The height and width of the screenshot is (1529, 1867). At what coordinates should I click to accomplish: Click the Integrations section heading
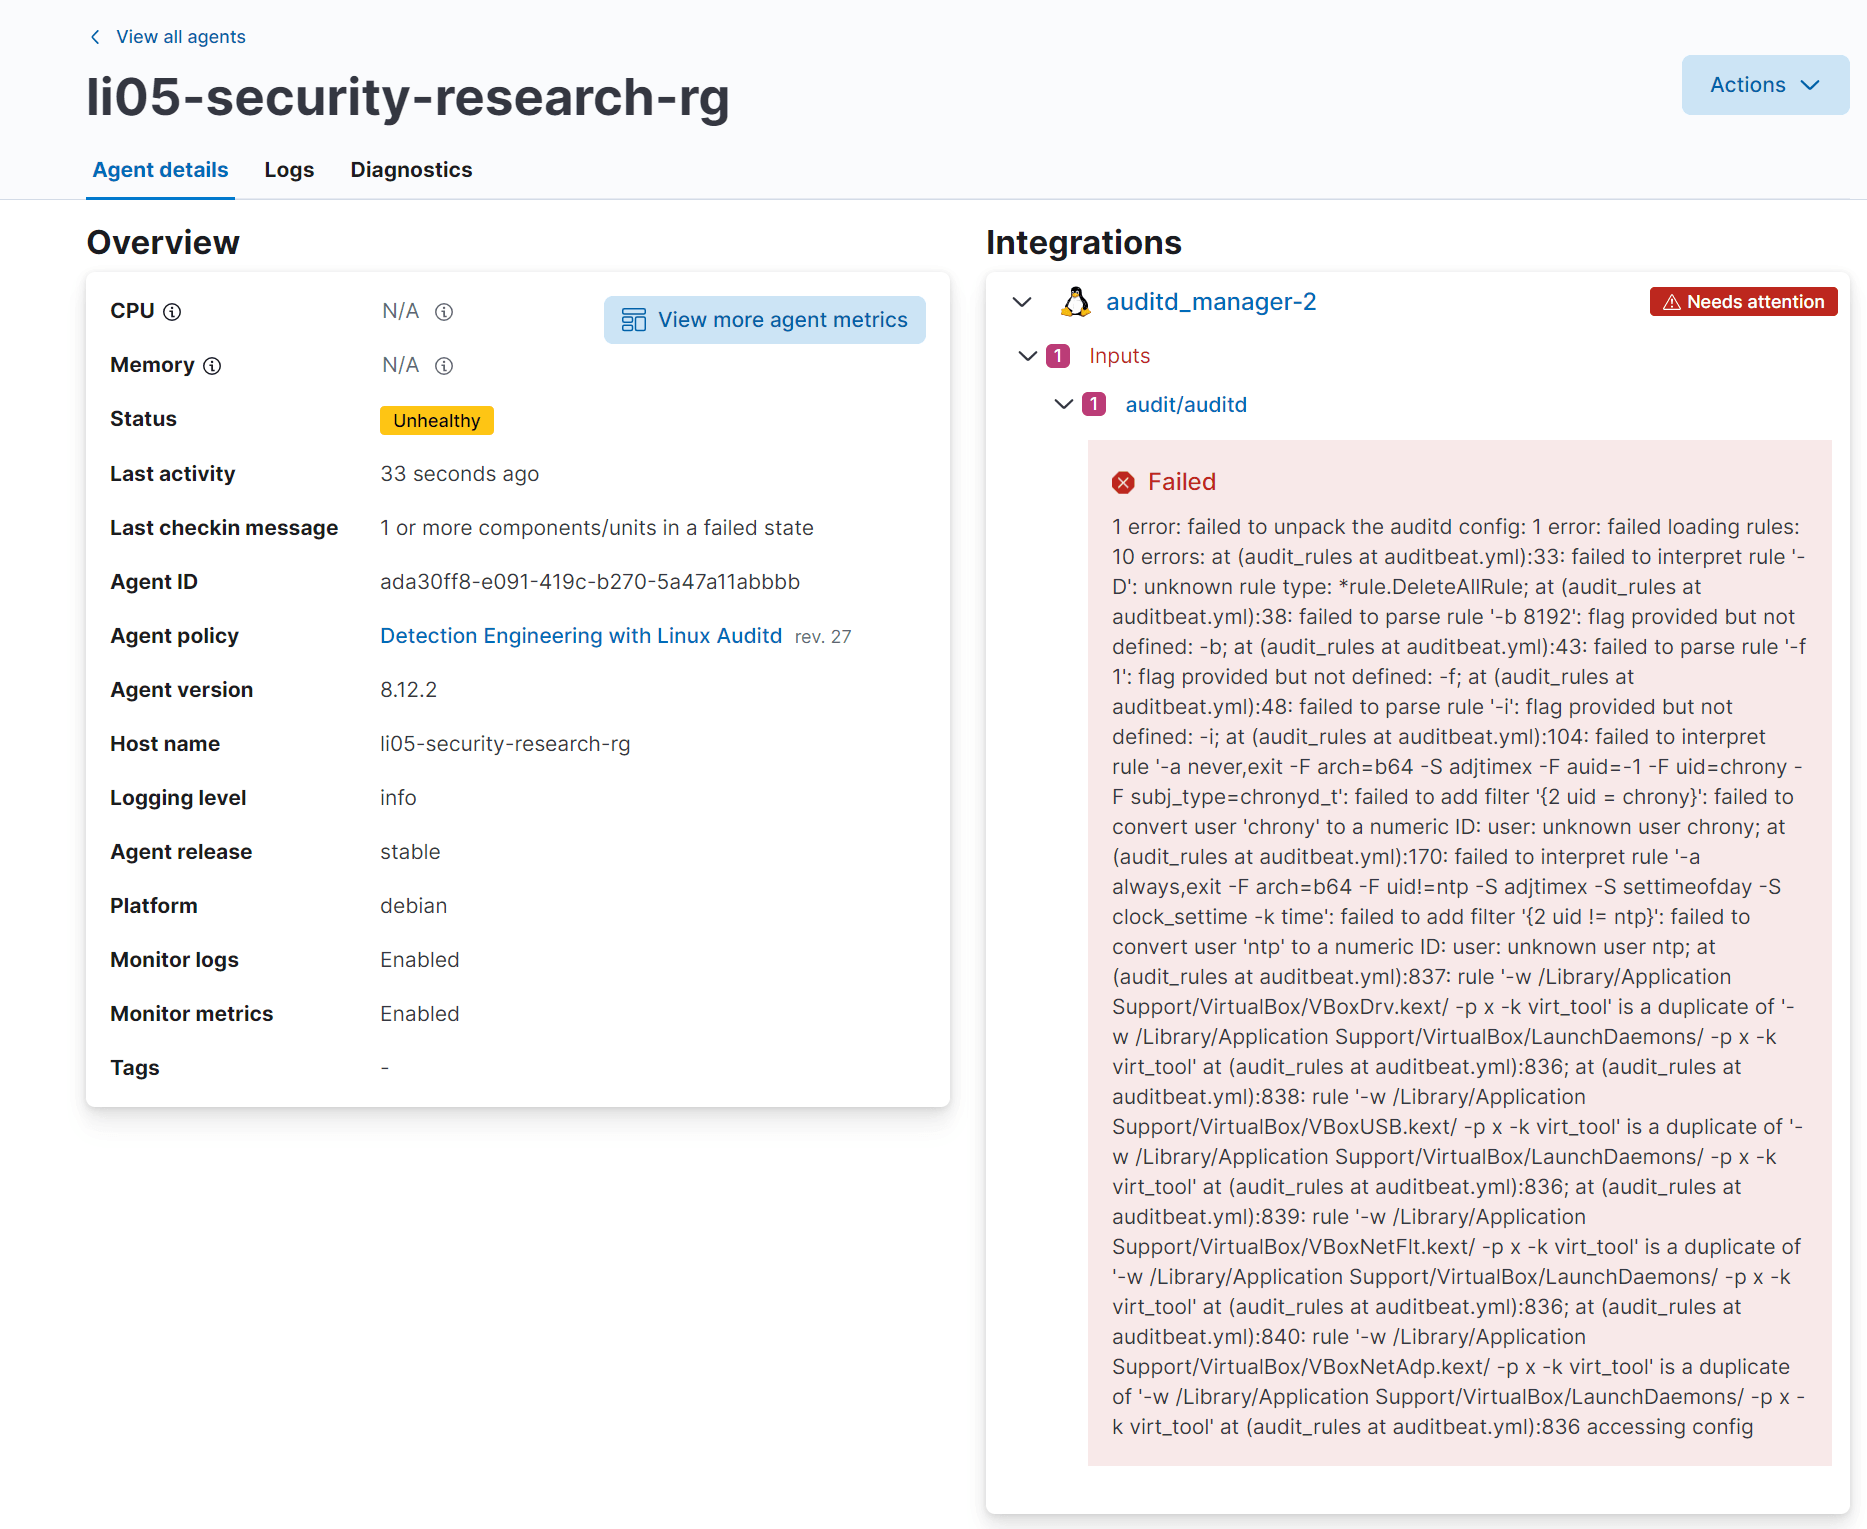pos(1084,243)
